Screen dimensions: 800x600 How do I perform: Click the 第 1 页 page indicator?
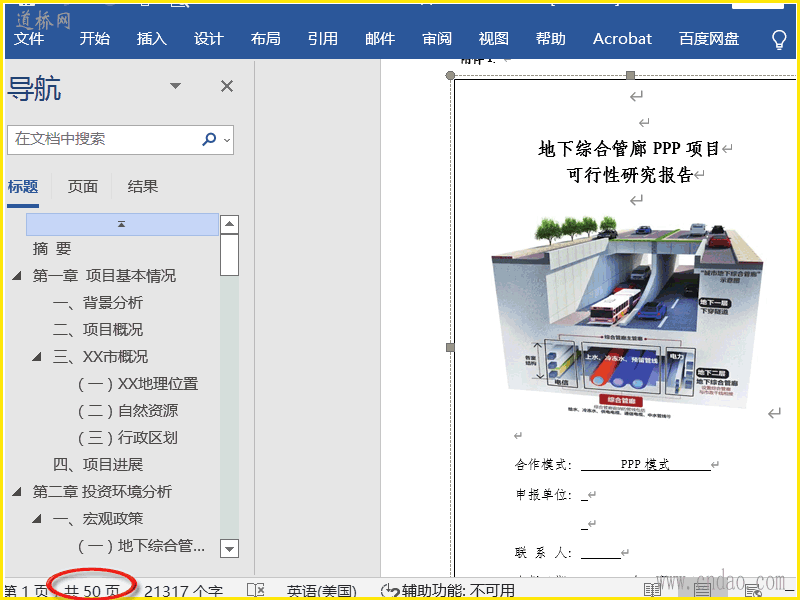click(26, 591)
